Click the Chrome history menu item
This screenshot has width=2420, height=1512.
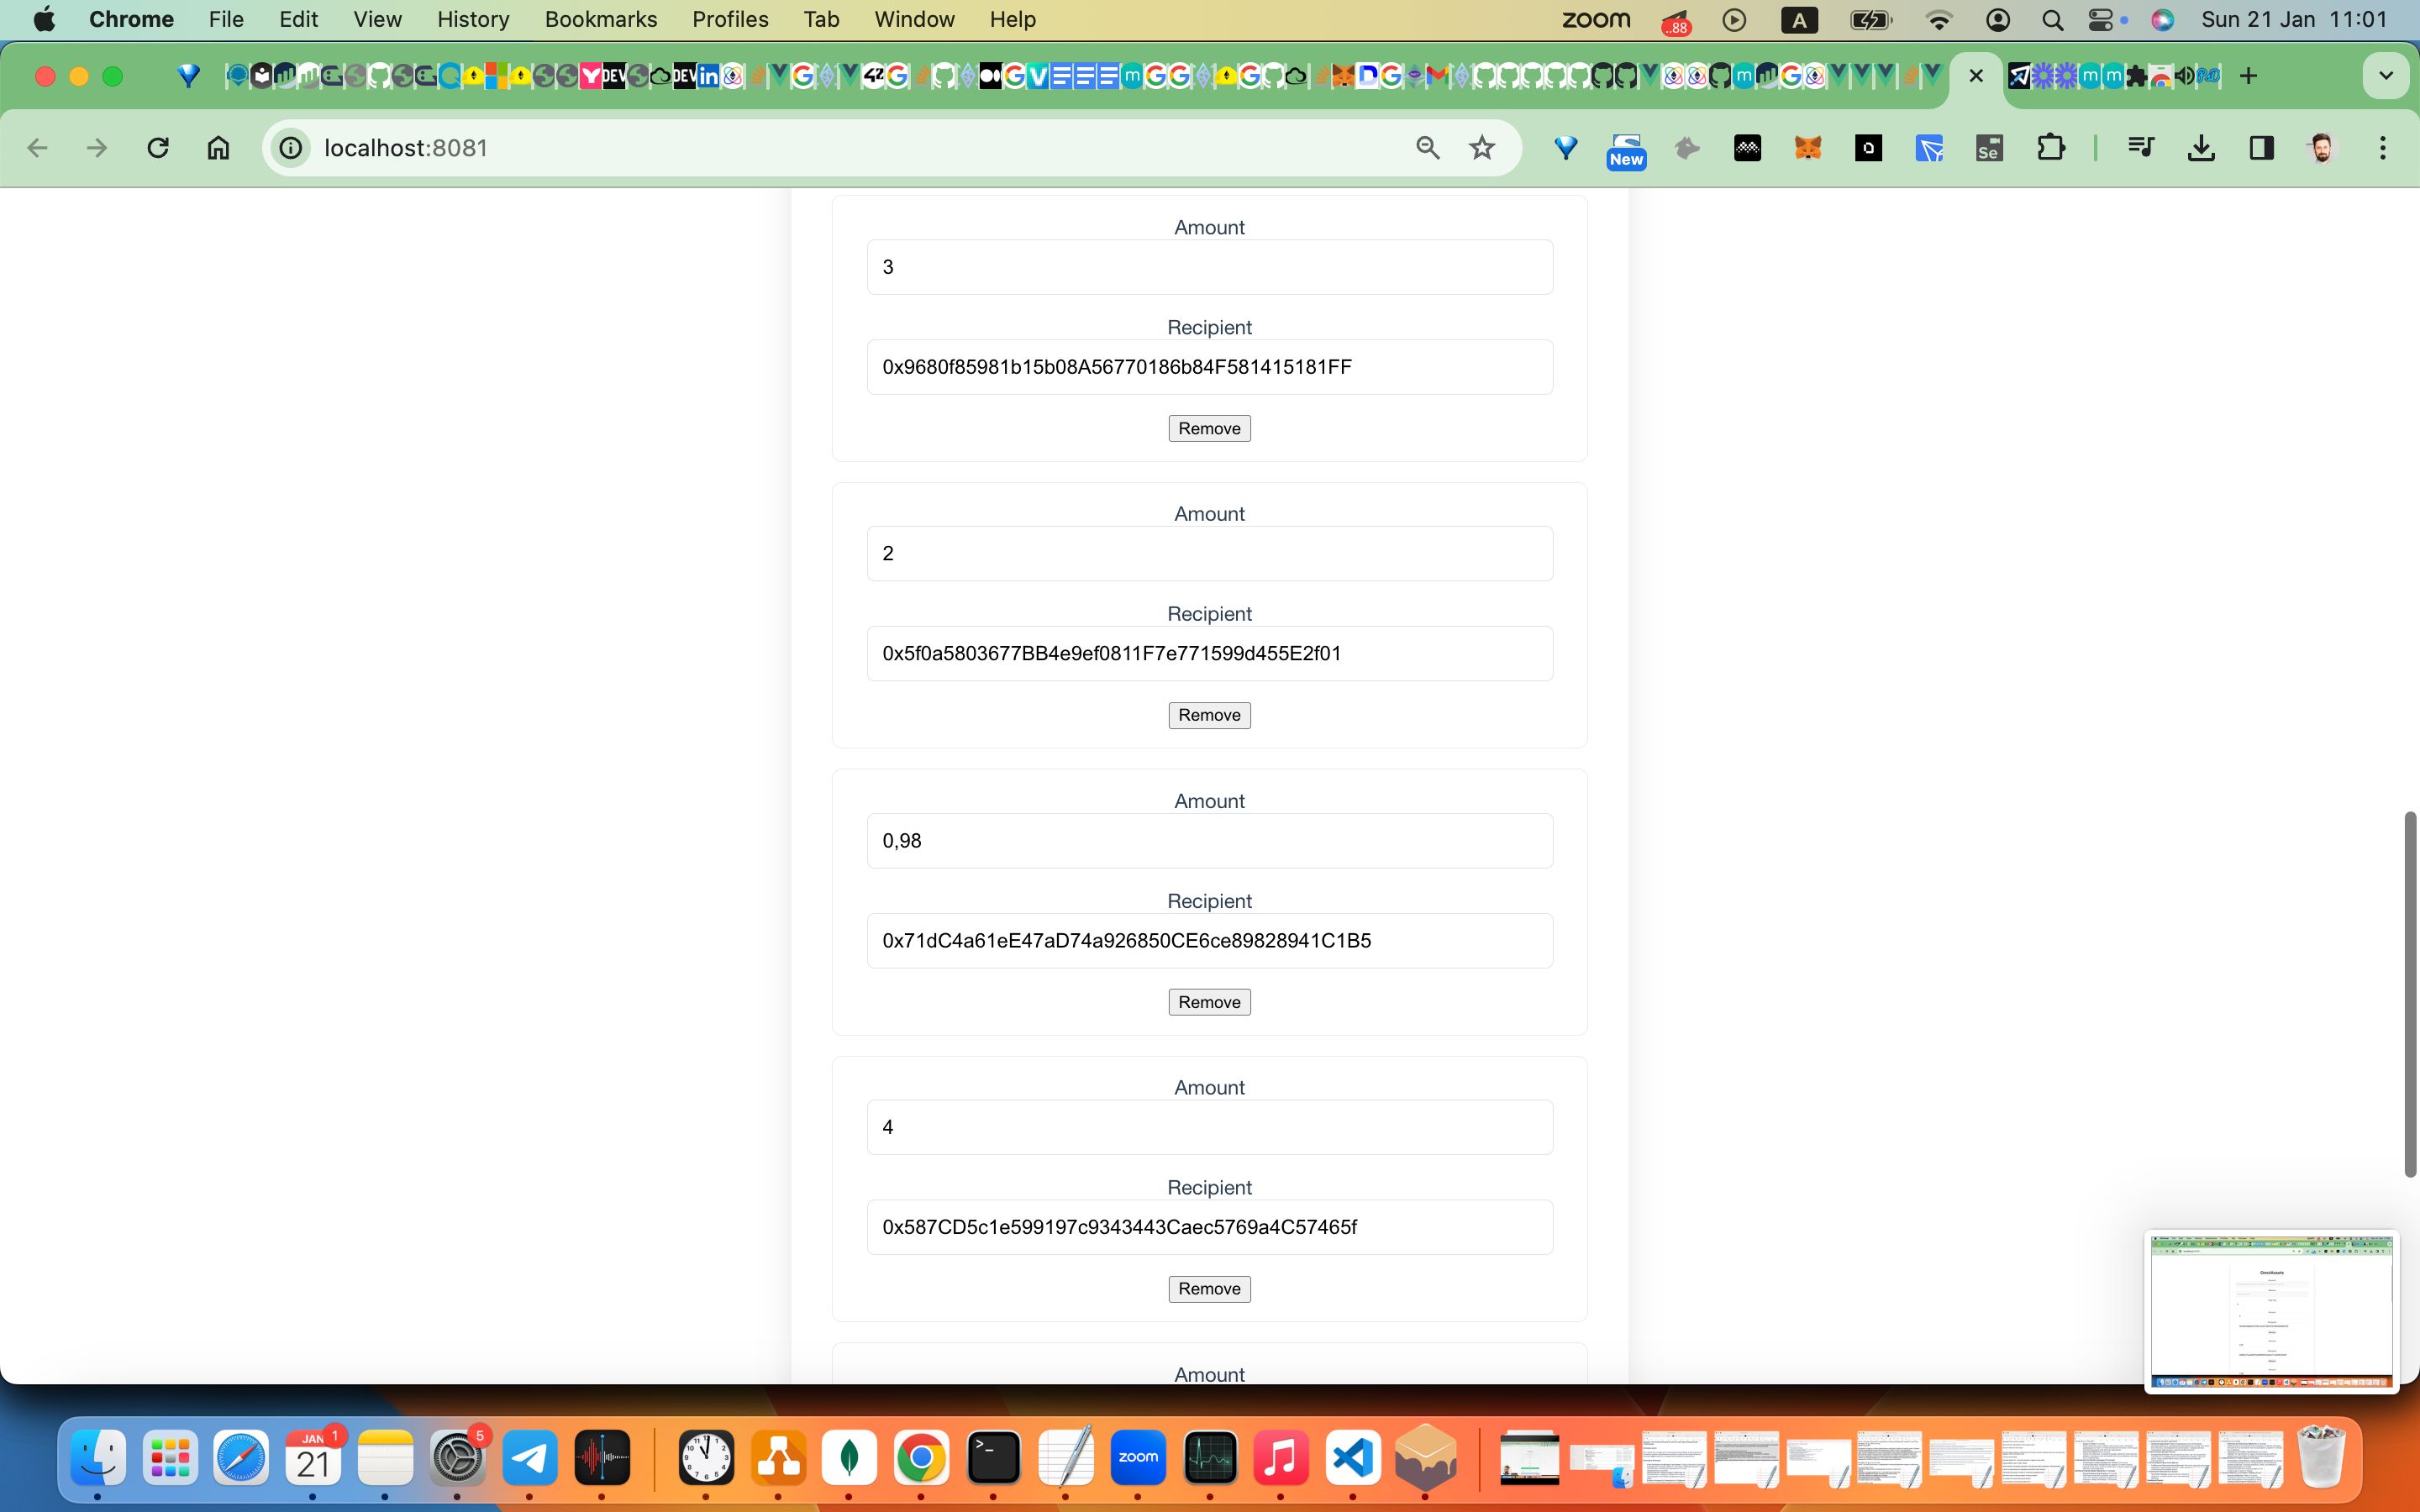474,19
